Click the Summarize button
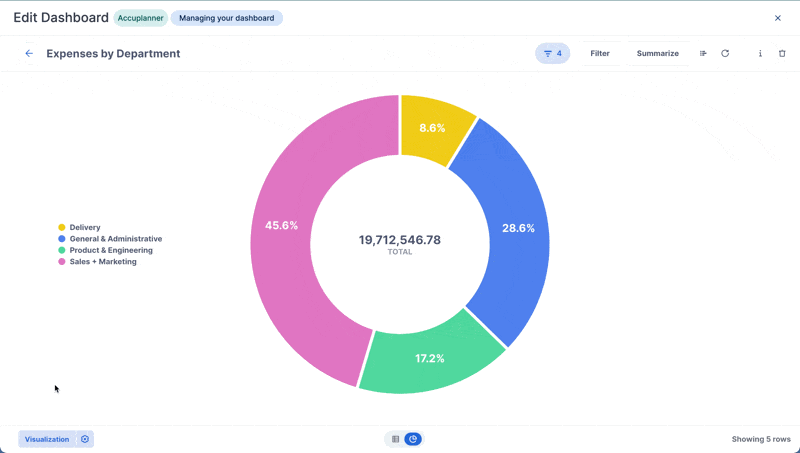Screen dimensions: 800x453 click(x=658, y=54)
